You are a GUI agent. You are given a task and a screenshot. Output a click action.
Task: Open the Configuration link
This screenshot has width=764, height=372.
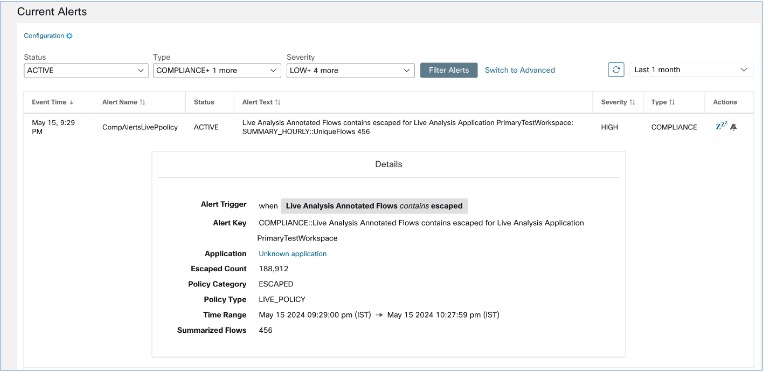pyautogui.click(x=44, y=36)
